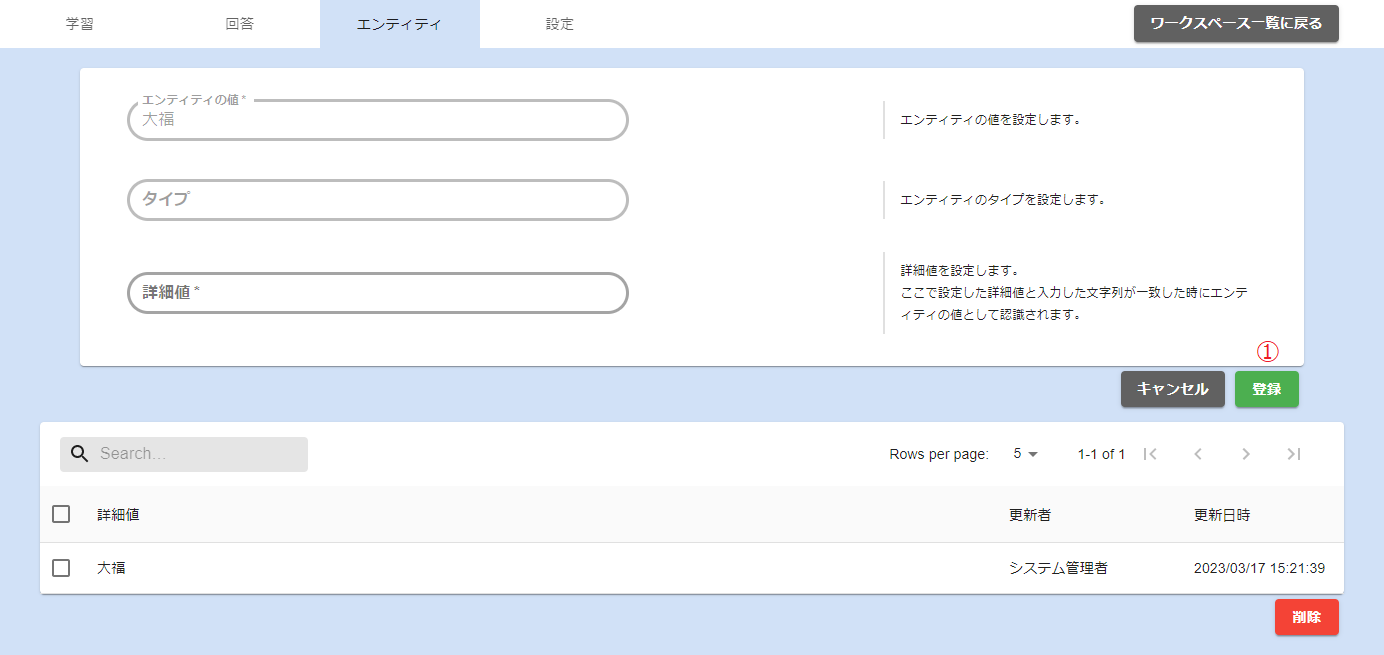Image resolution: width=1384 pixels, height=655 pixels.
Task: Click the red 削除 button
Action: pos(1306,618)
